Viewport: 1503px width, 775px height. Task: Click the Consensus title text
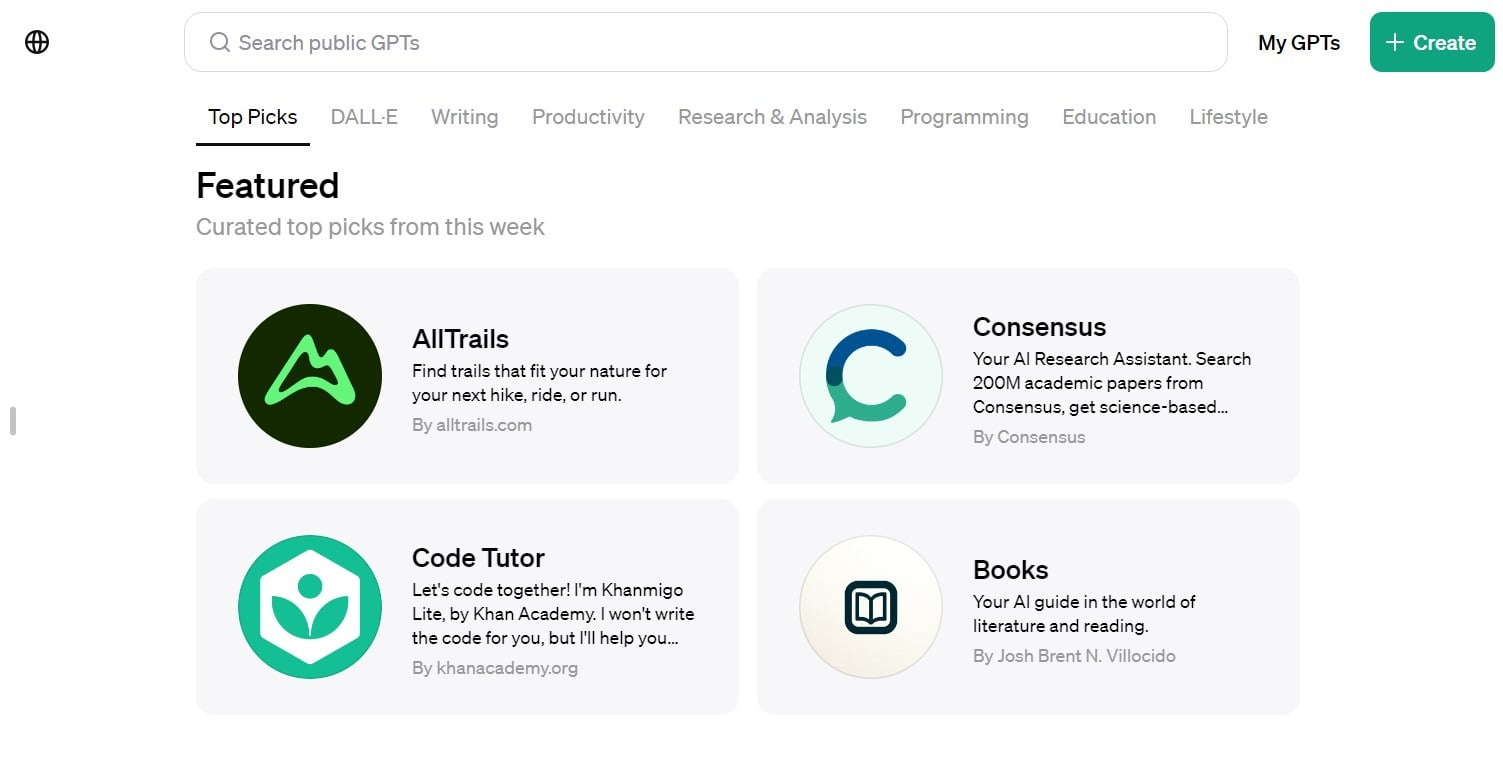coord(1039,327)
